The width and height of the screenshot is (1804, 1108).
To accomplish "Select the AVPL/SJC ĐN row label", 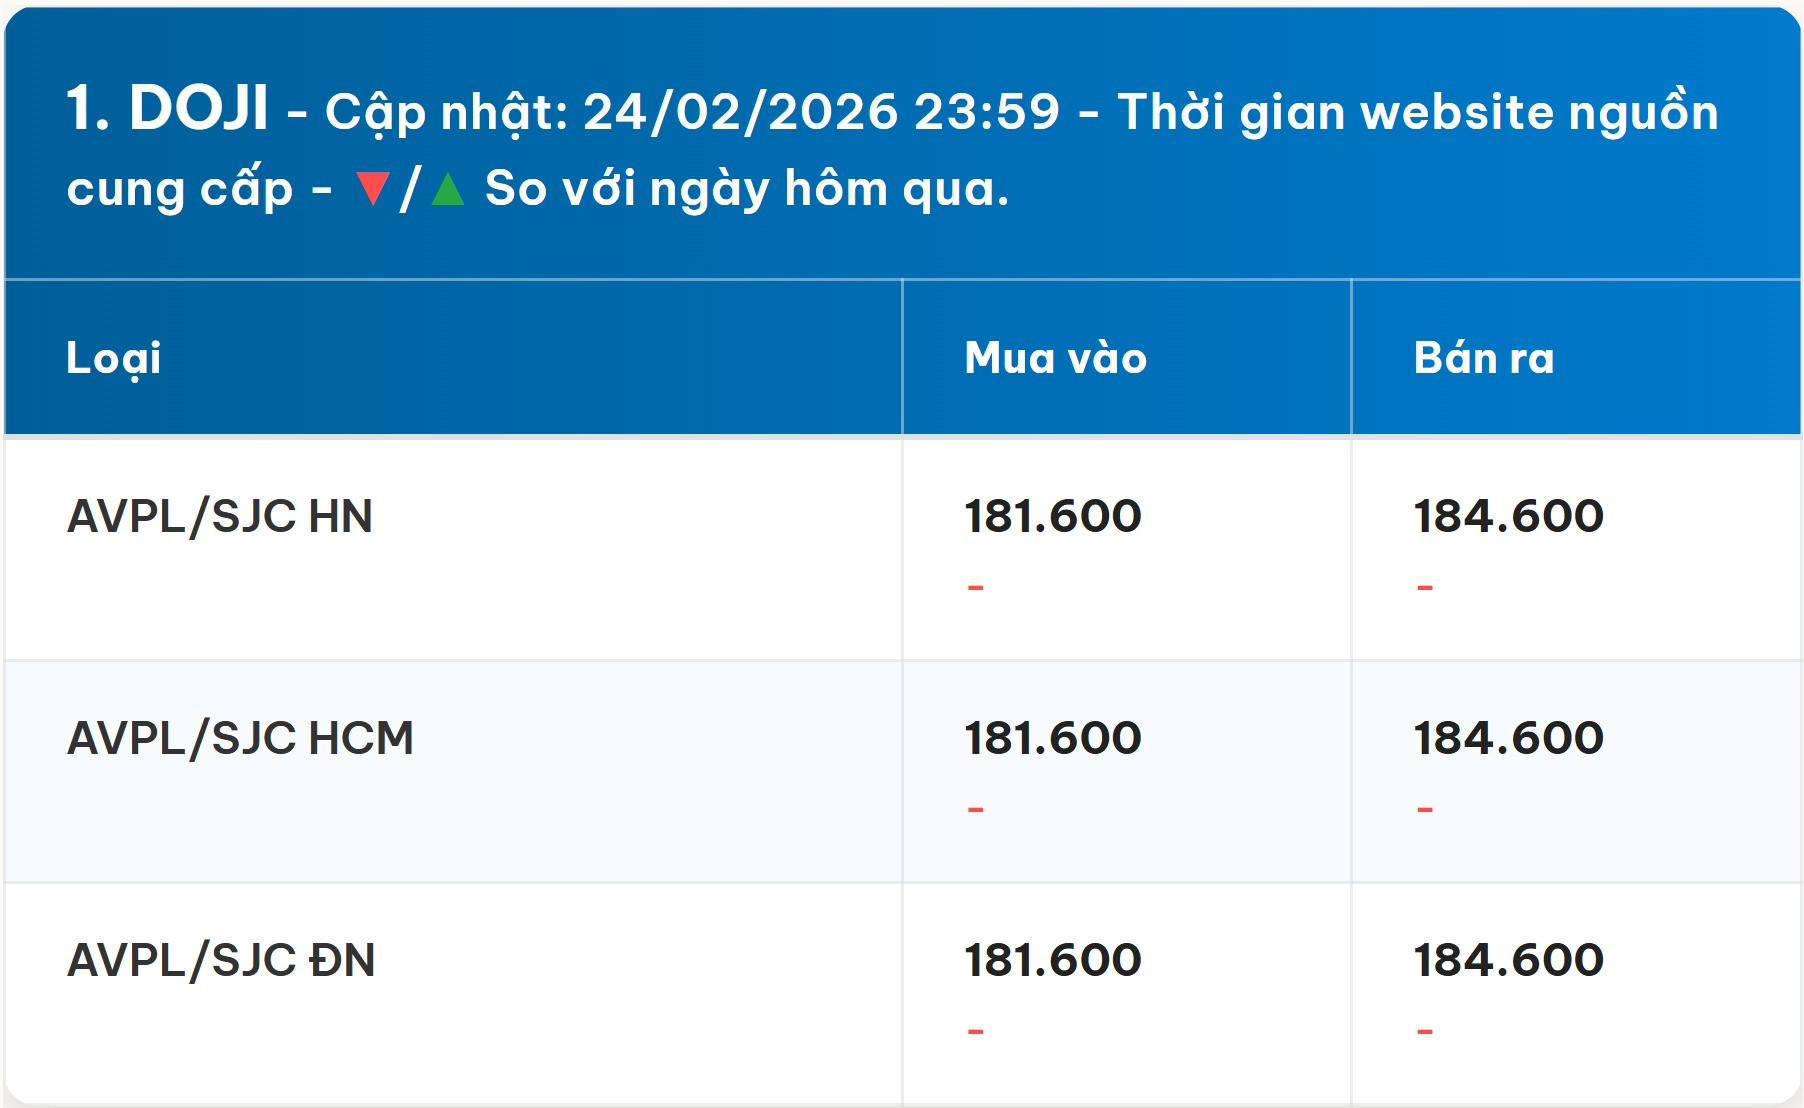I will pos(221,960).
